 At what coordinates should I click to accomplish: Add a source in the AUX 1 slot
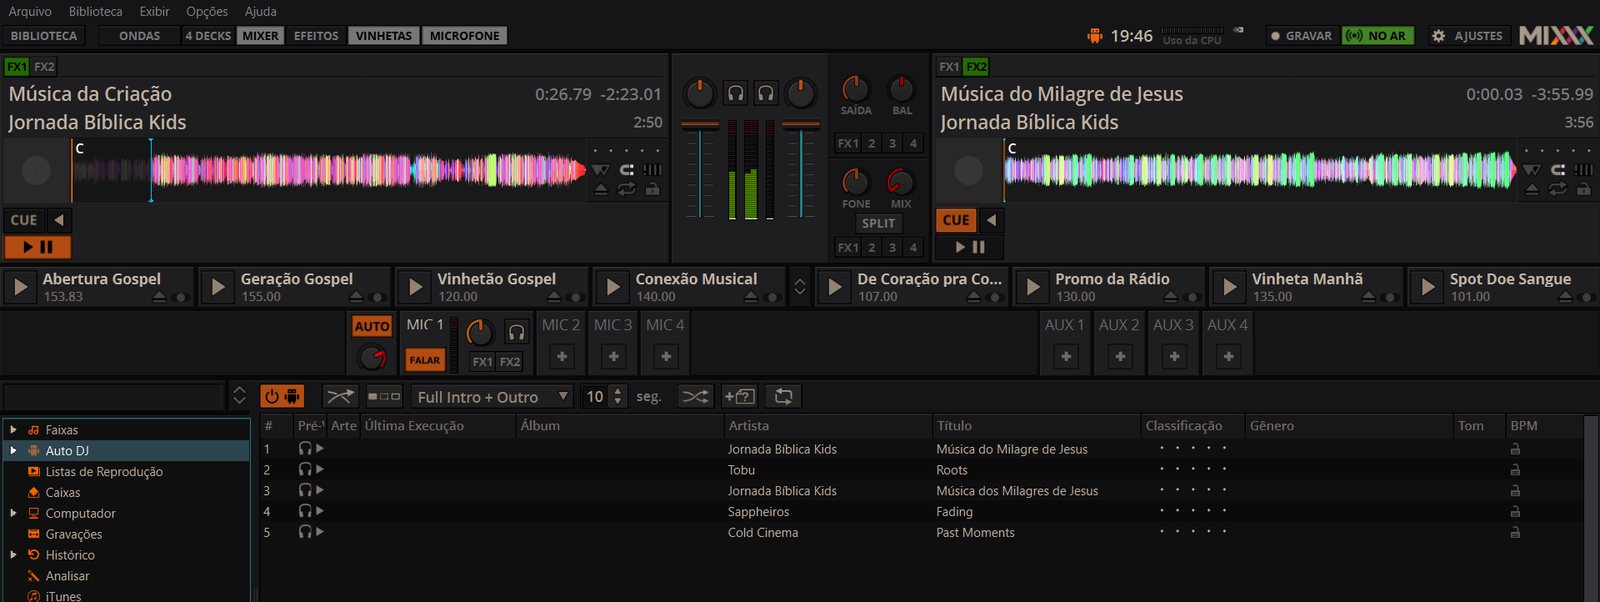[1066, 356]
